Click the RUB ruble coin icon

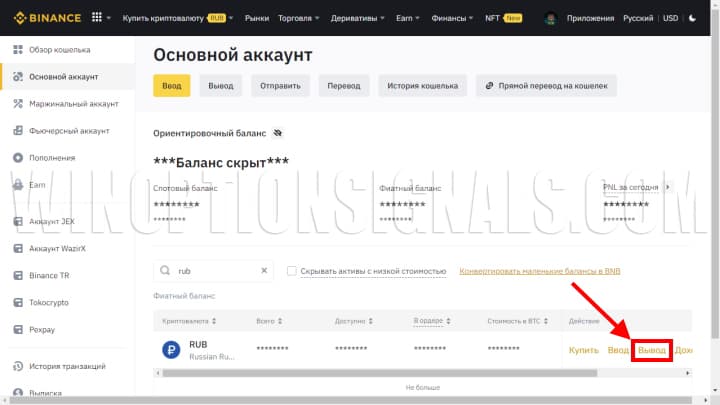click(x=171, y=350)
